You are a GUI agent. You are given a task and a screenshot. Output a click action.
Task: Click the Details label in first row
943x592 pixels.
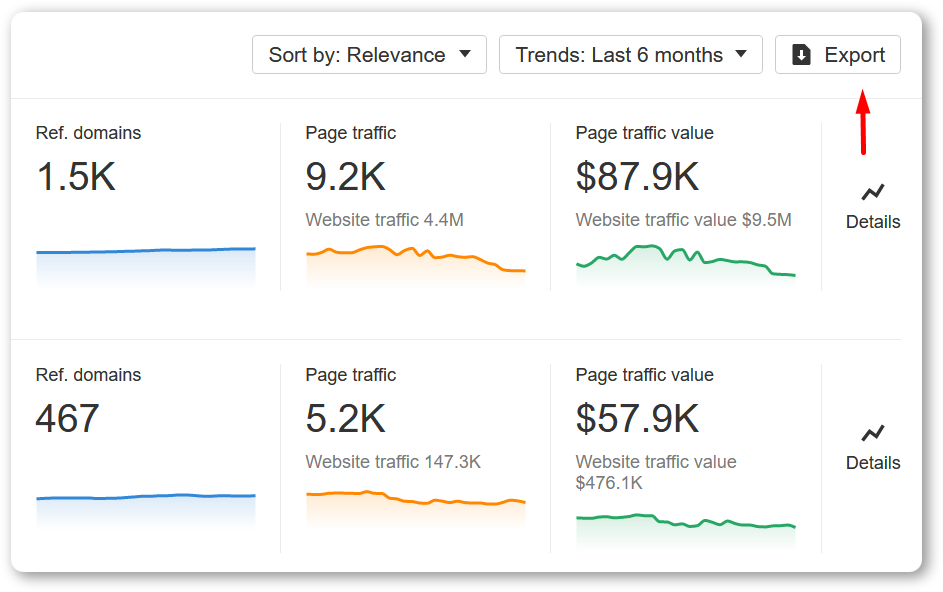[x=873, y=222]
